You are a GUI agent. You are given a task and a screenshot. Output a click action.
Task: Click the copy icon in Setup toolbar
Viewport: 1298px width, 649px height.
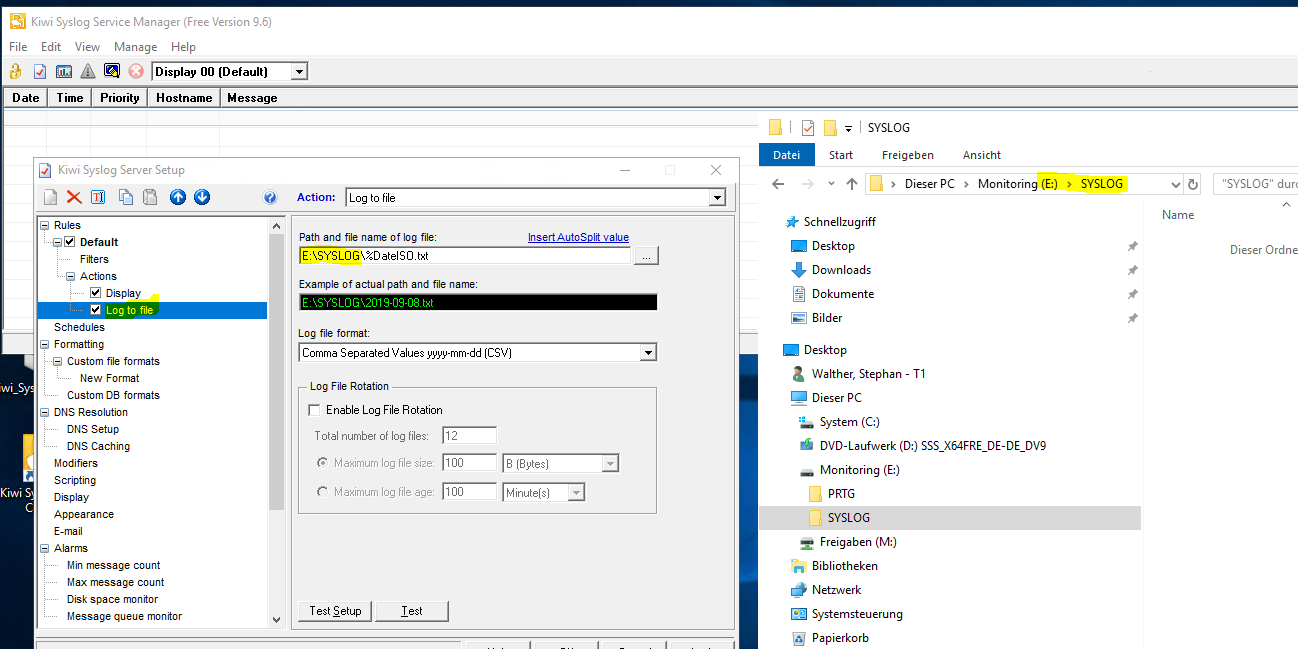pyautogui.click(x=126, y=197)
